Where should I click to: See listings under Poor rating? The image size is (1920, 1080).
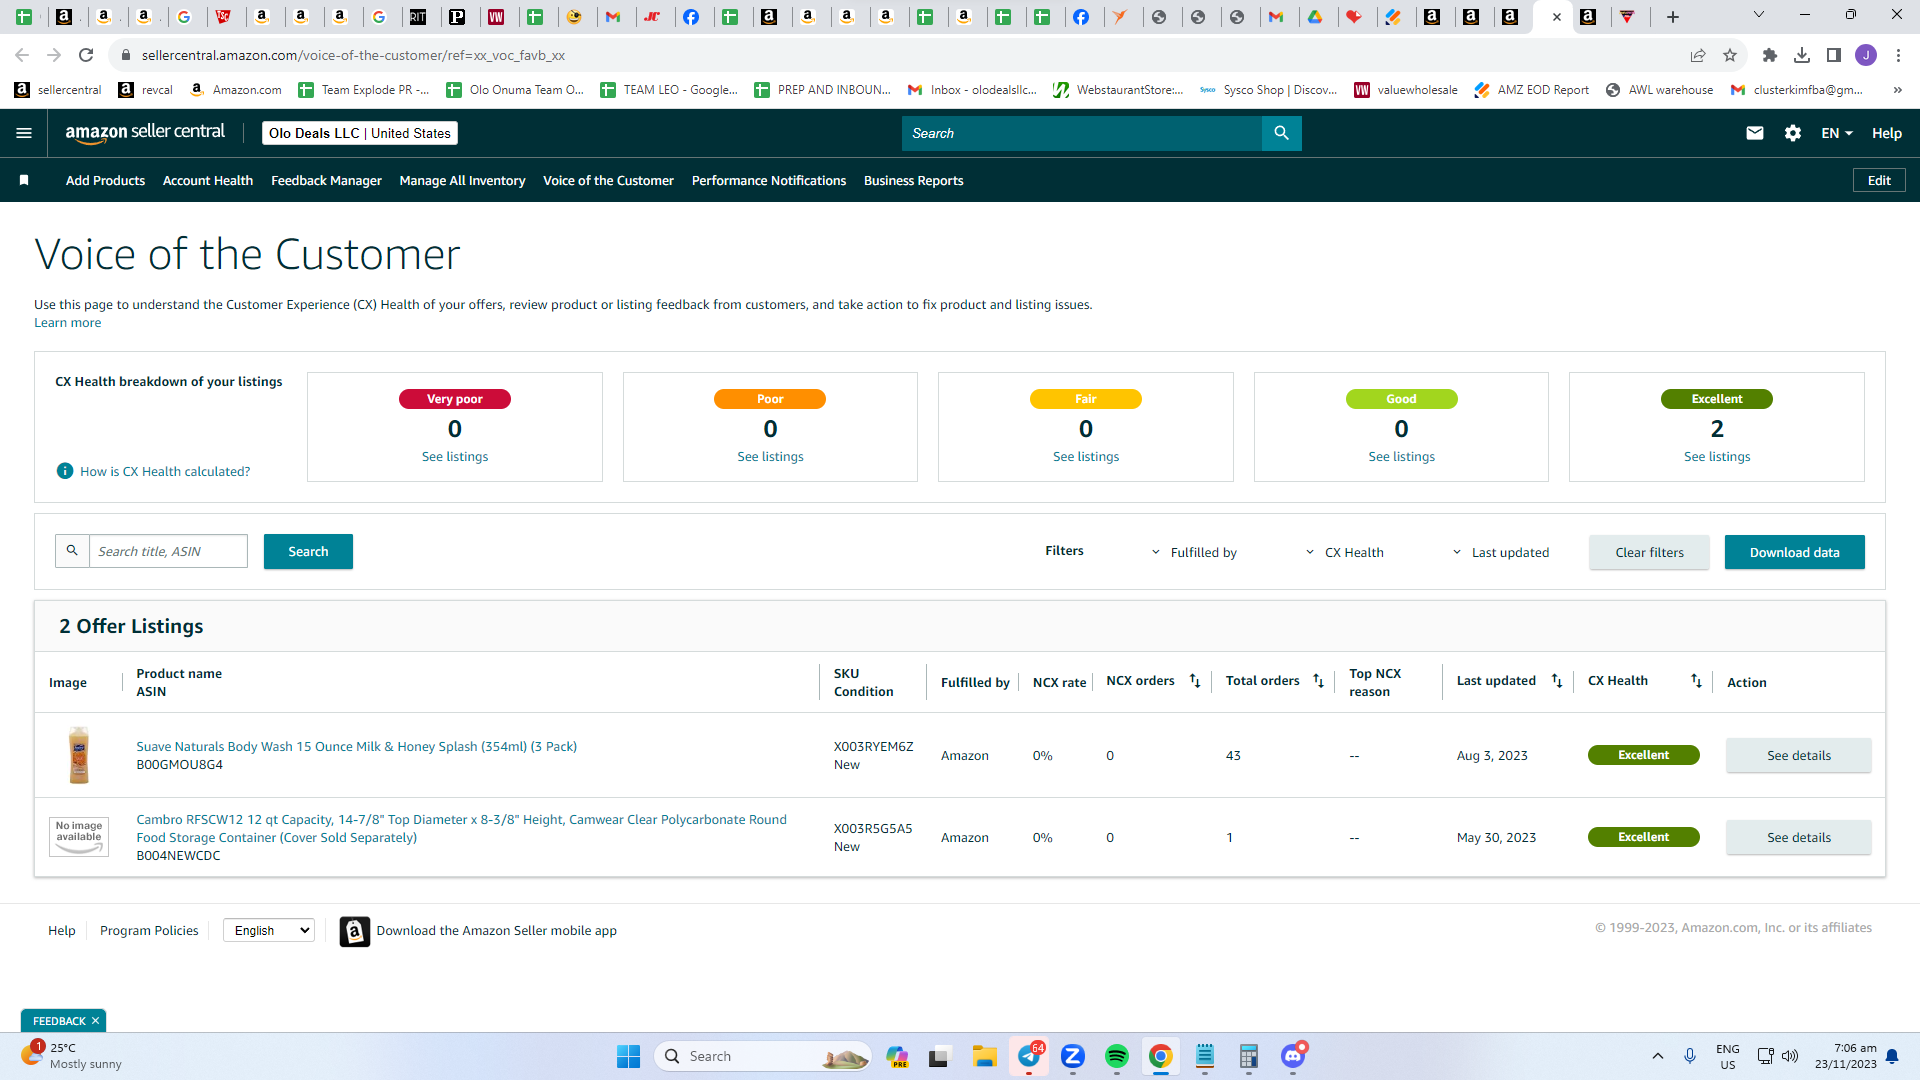tap(770, 456)
